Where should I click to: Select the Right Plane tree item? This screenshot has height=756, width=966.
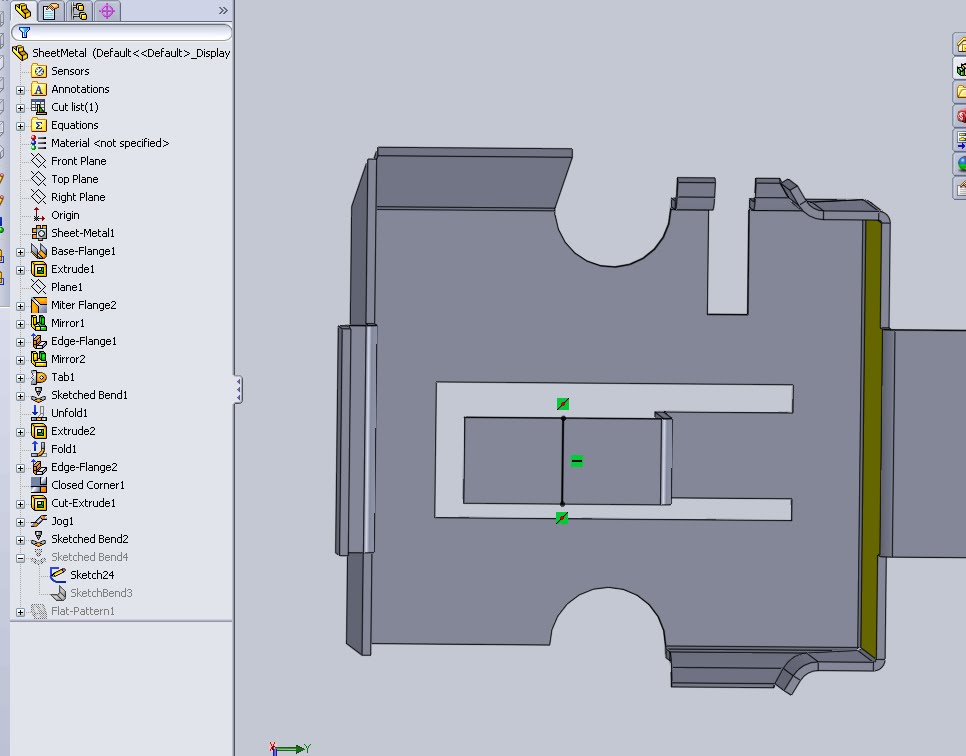[x=78, y=197]
